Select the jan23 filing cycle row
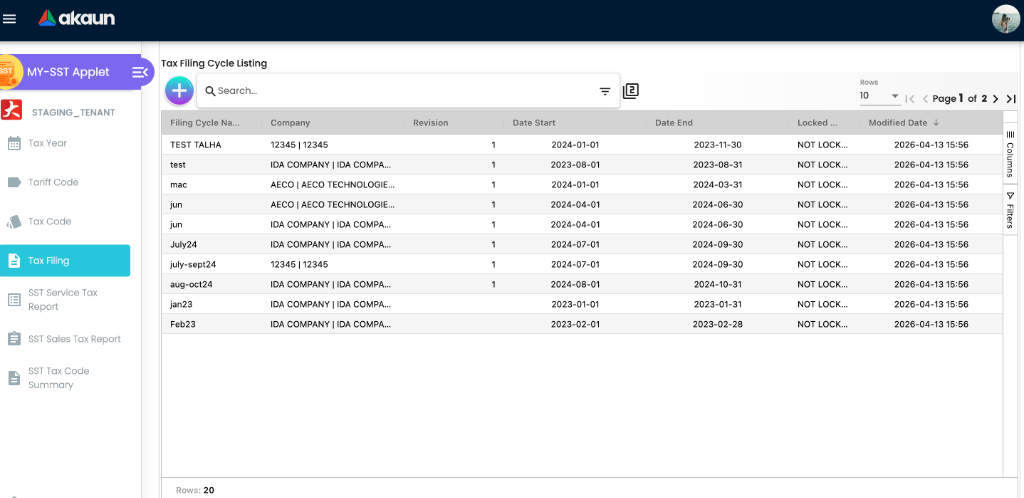Screen dimensions: 1024x498 coord(582,304)
